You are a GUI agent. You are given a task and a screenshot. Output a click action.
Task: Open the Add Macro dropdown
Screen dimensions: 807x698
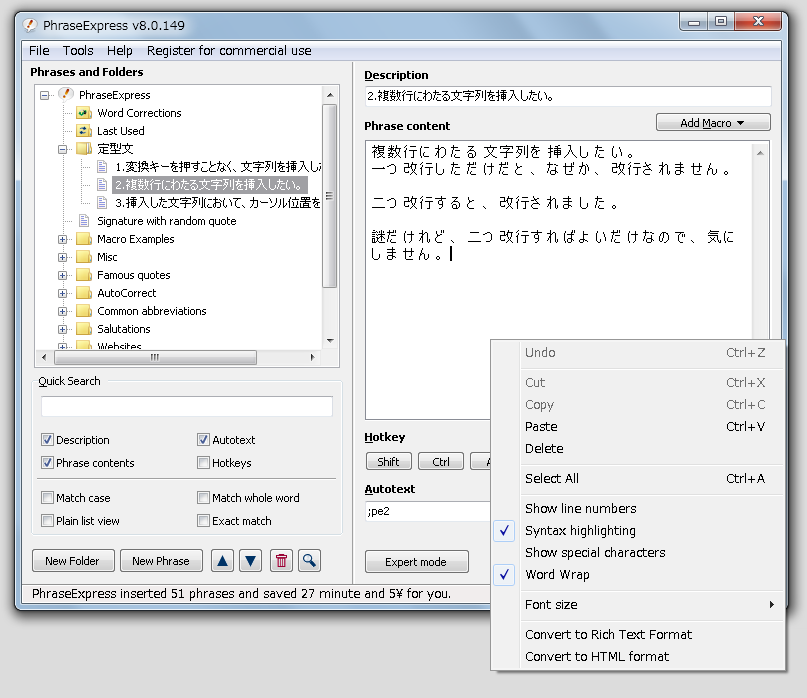[713, 123]
